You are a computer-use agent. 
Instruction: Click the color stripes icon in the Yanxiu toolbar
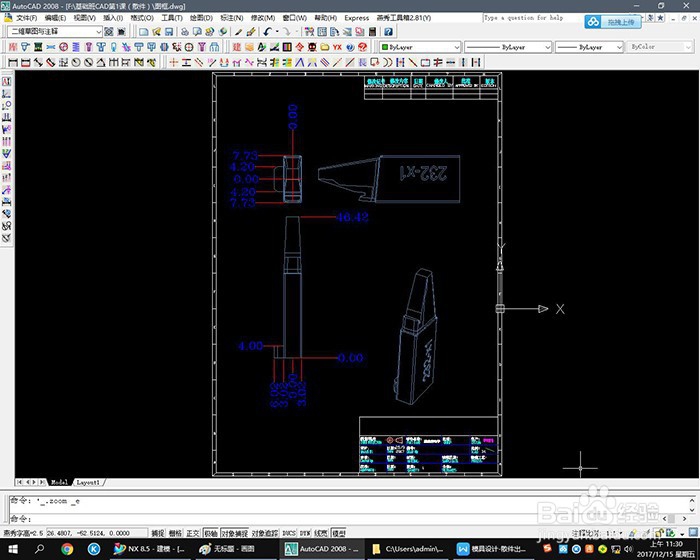287,47
